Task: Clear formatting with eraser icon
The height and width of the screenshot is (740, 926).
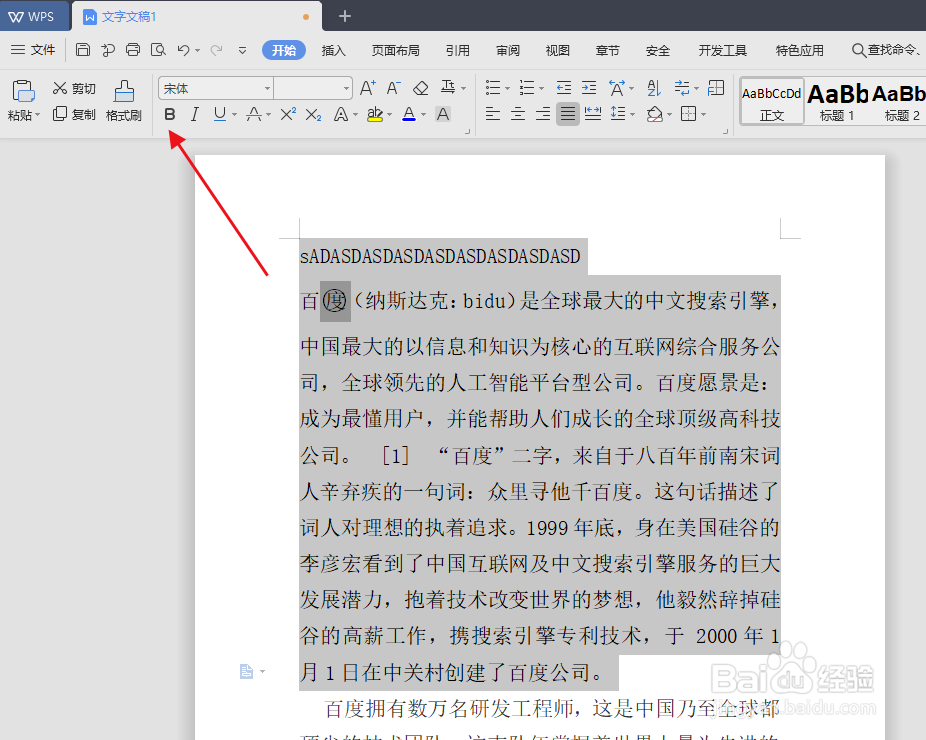Action: point(420,88)
